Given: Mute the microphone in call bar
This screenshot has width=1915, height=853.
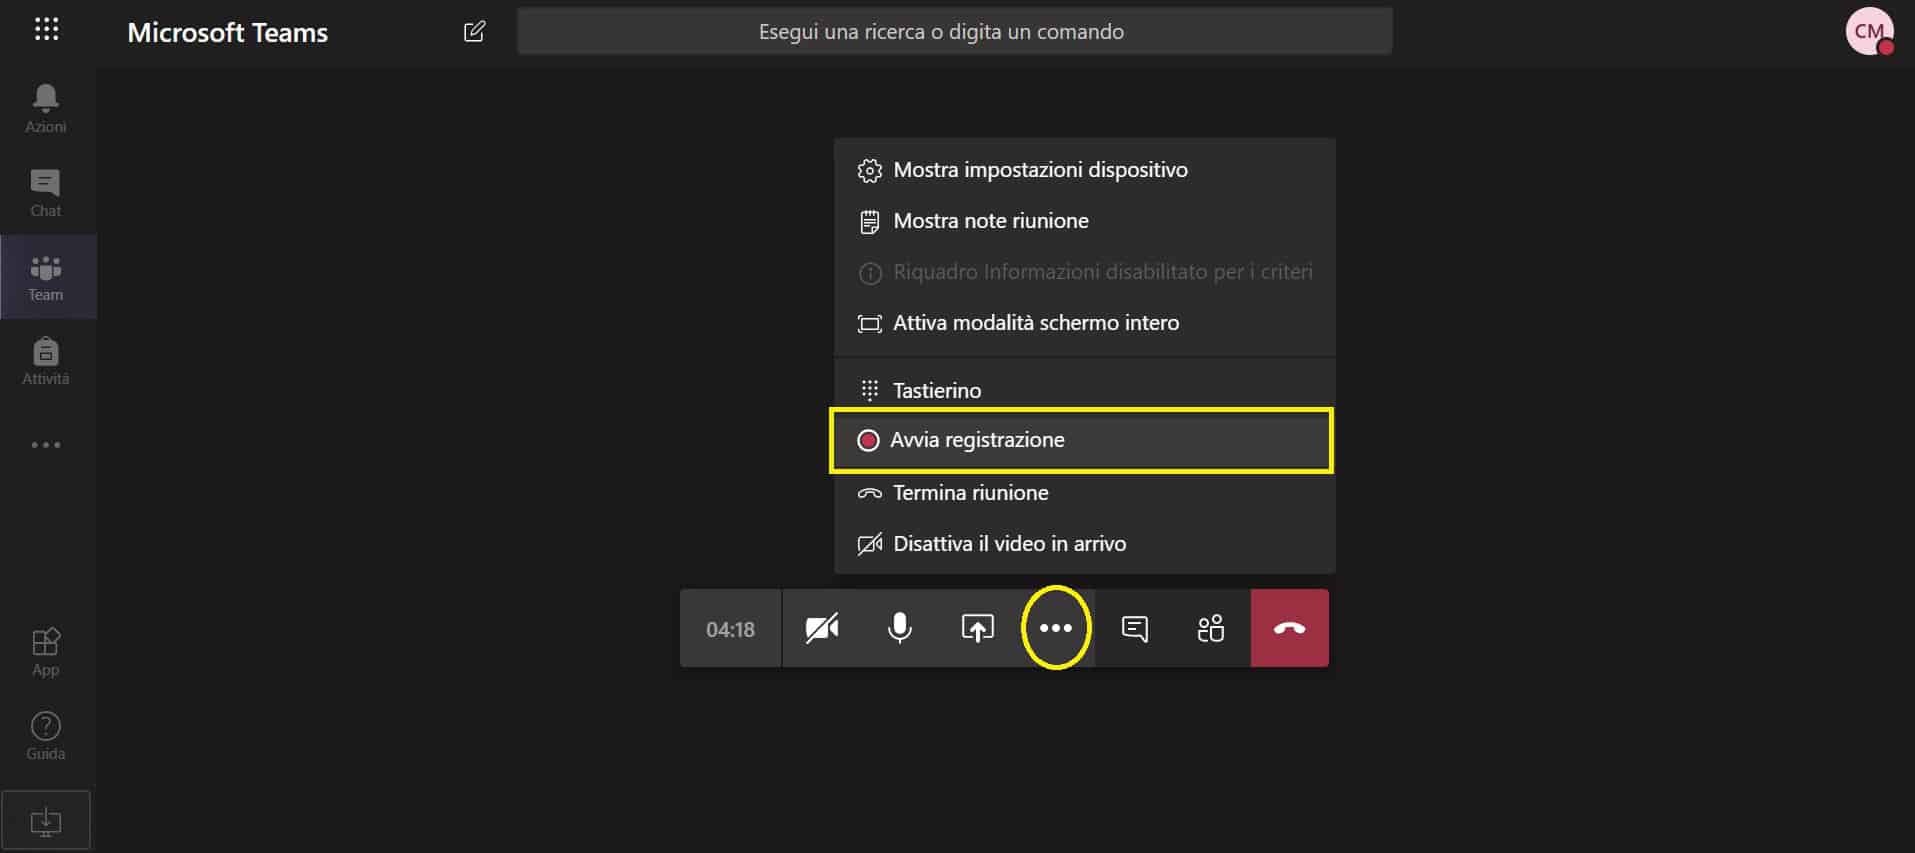Looking at the screenshot, I should pos(900,628).
